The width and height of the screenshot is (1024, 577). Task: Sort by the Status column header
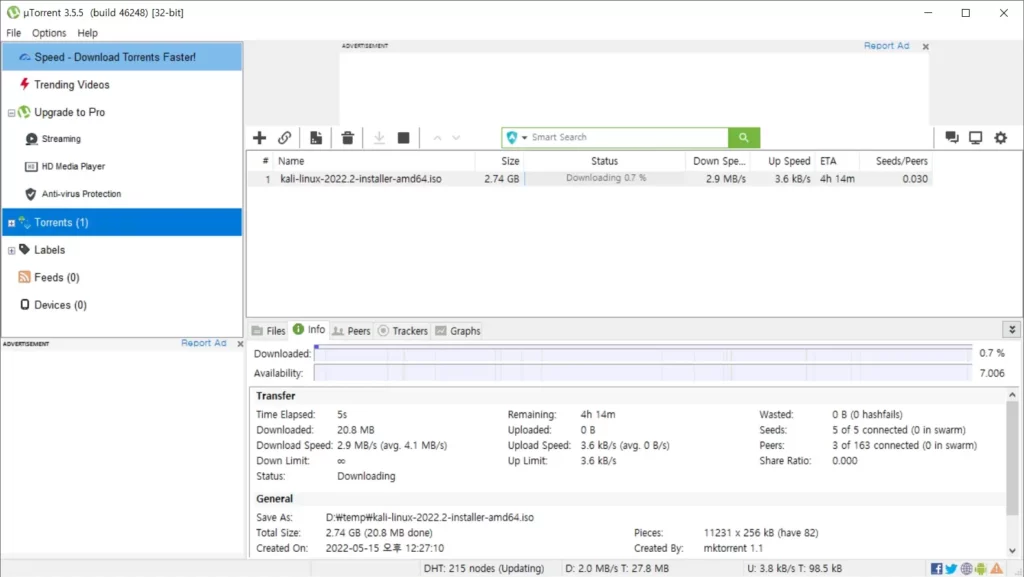click(x=604, y=161)
